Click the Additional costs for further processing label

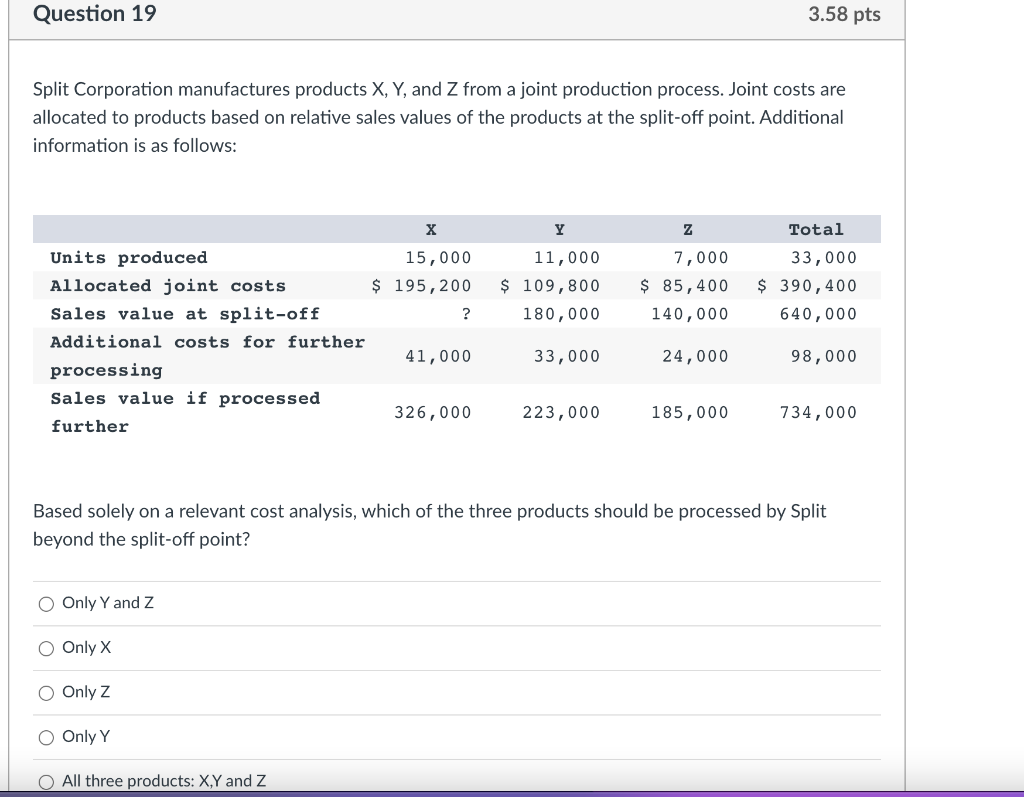[x=207, y=355]
